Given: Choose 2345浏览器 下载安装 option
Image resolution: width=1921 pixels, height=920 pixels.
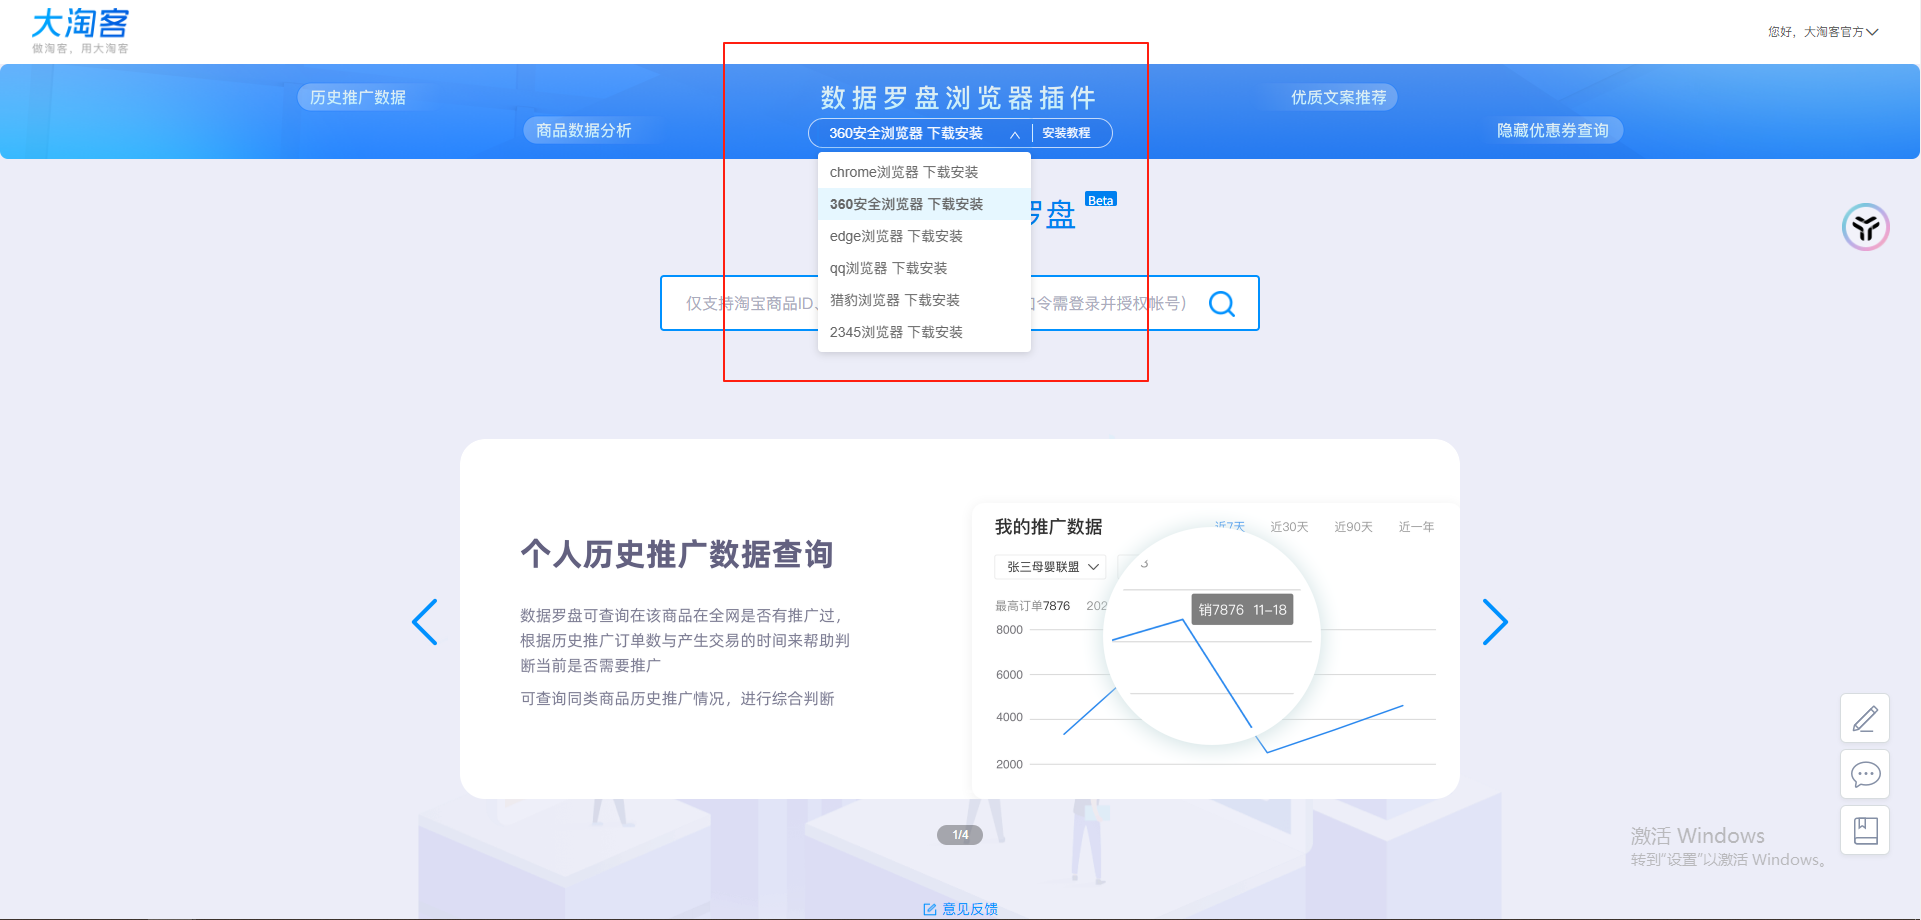Looking at the screenshot, I should click(896, 332).
